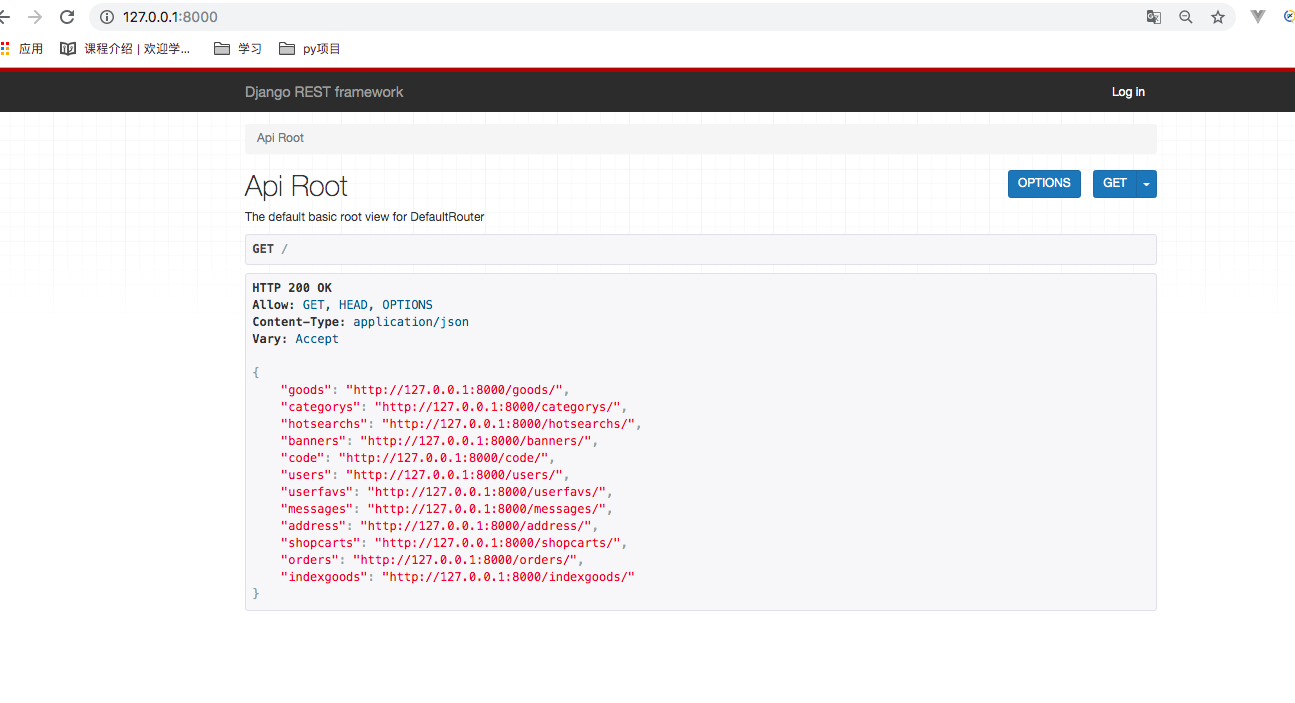Click the V extension icon
This screenshot has width=1295, height=703.
point(1258,17)
